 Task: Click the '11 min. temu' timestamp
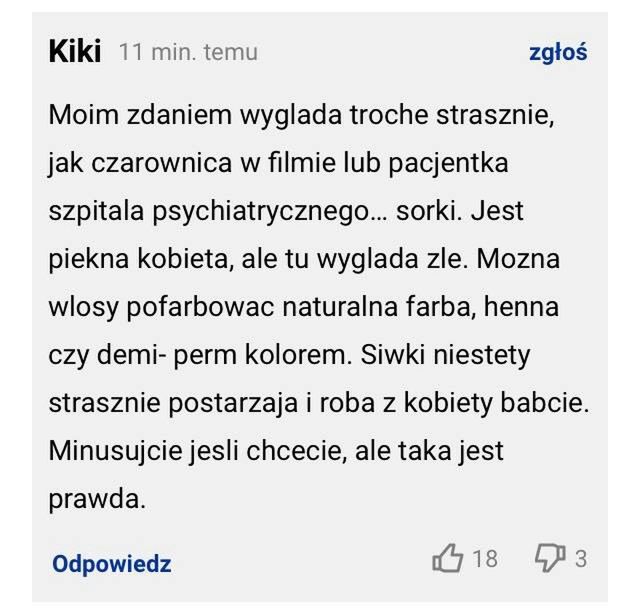(x=188, y=52)
